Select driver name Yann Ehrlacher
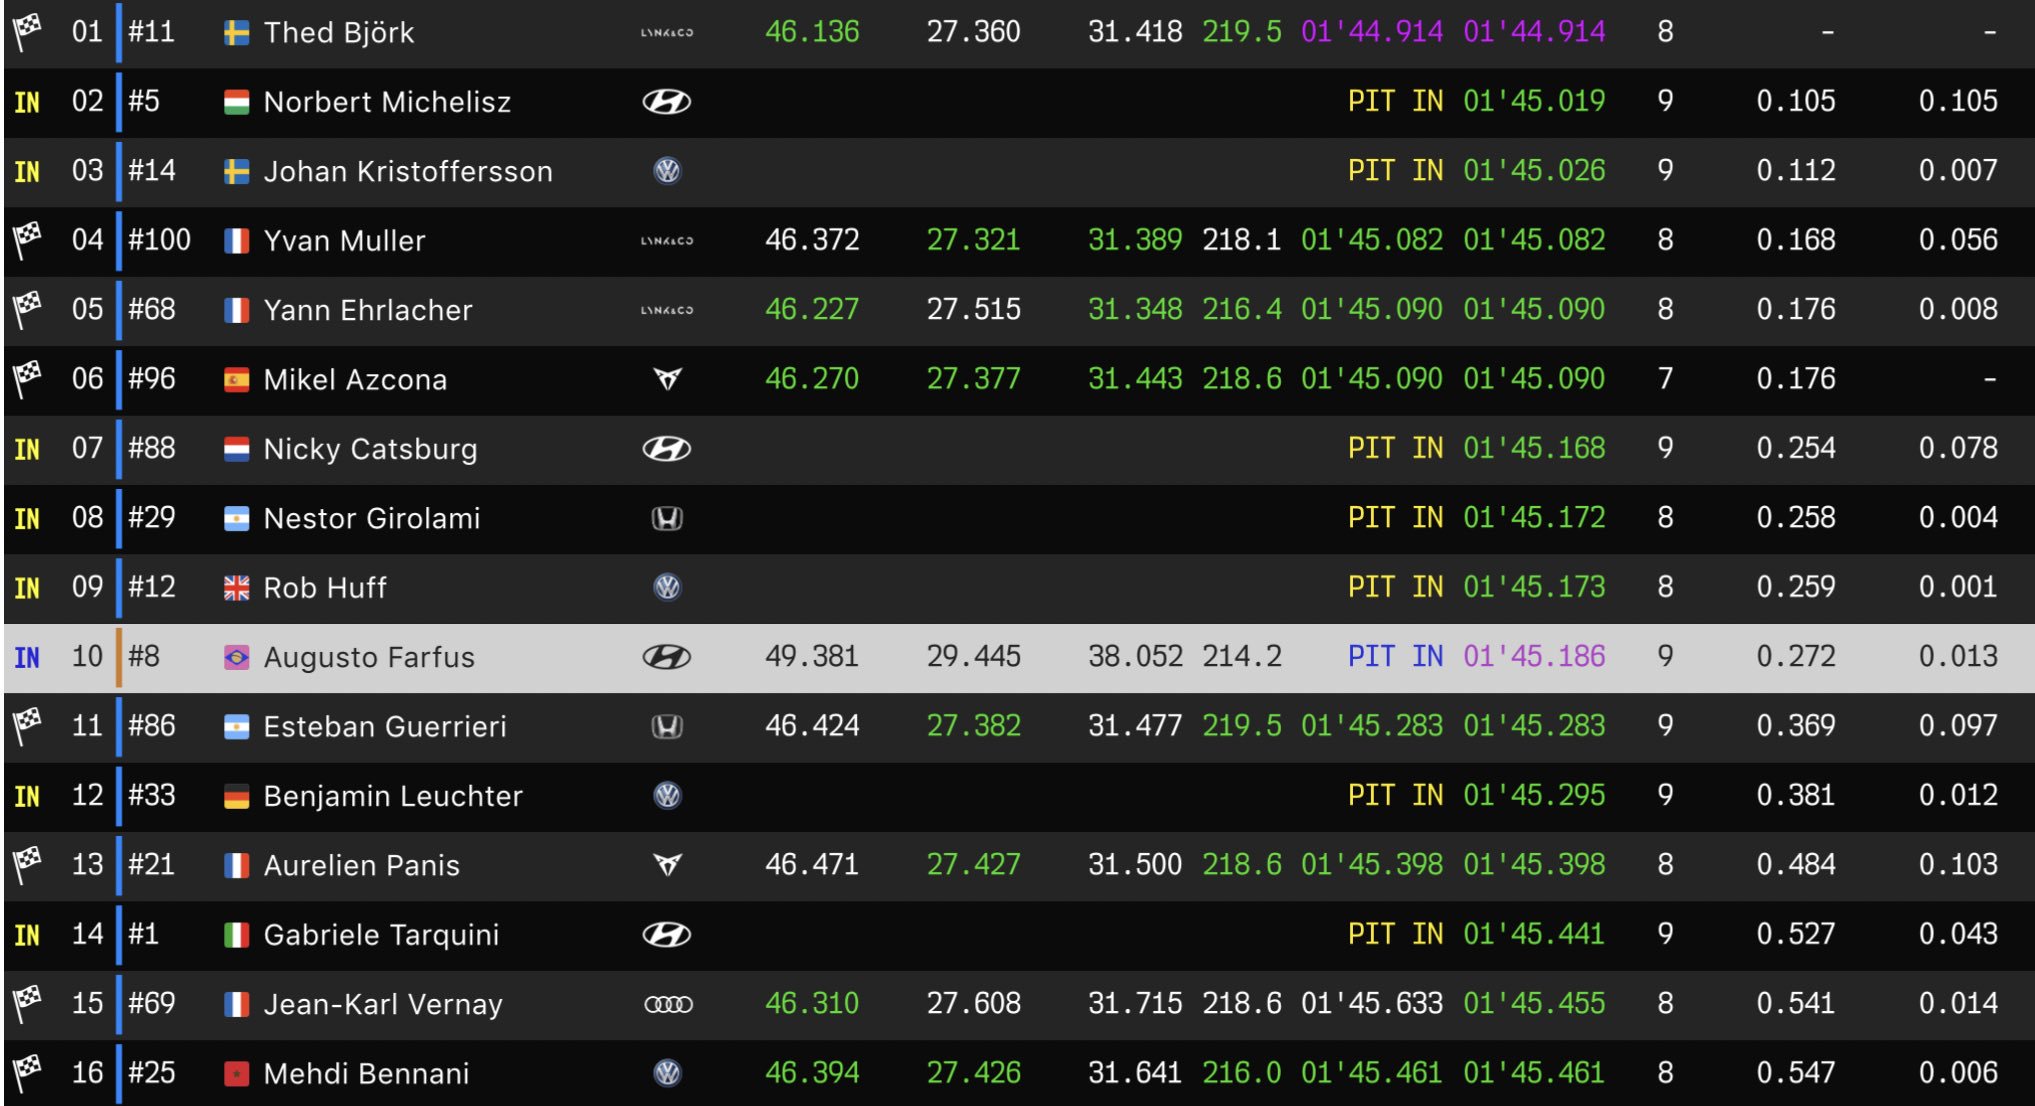The width and height of the screenshot is (2035, 1106). (x=367, y=310)
